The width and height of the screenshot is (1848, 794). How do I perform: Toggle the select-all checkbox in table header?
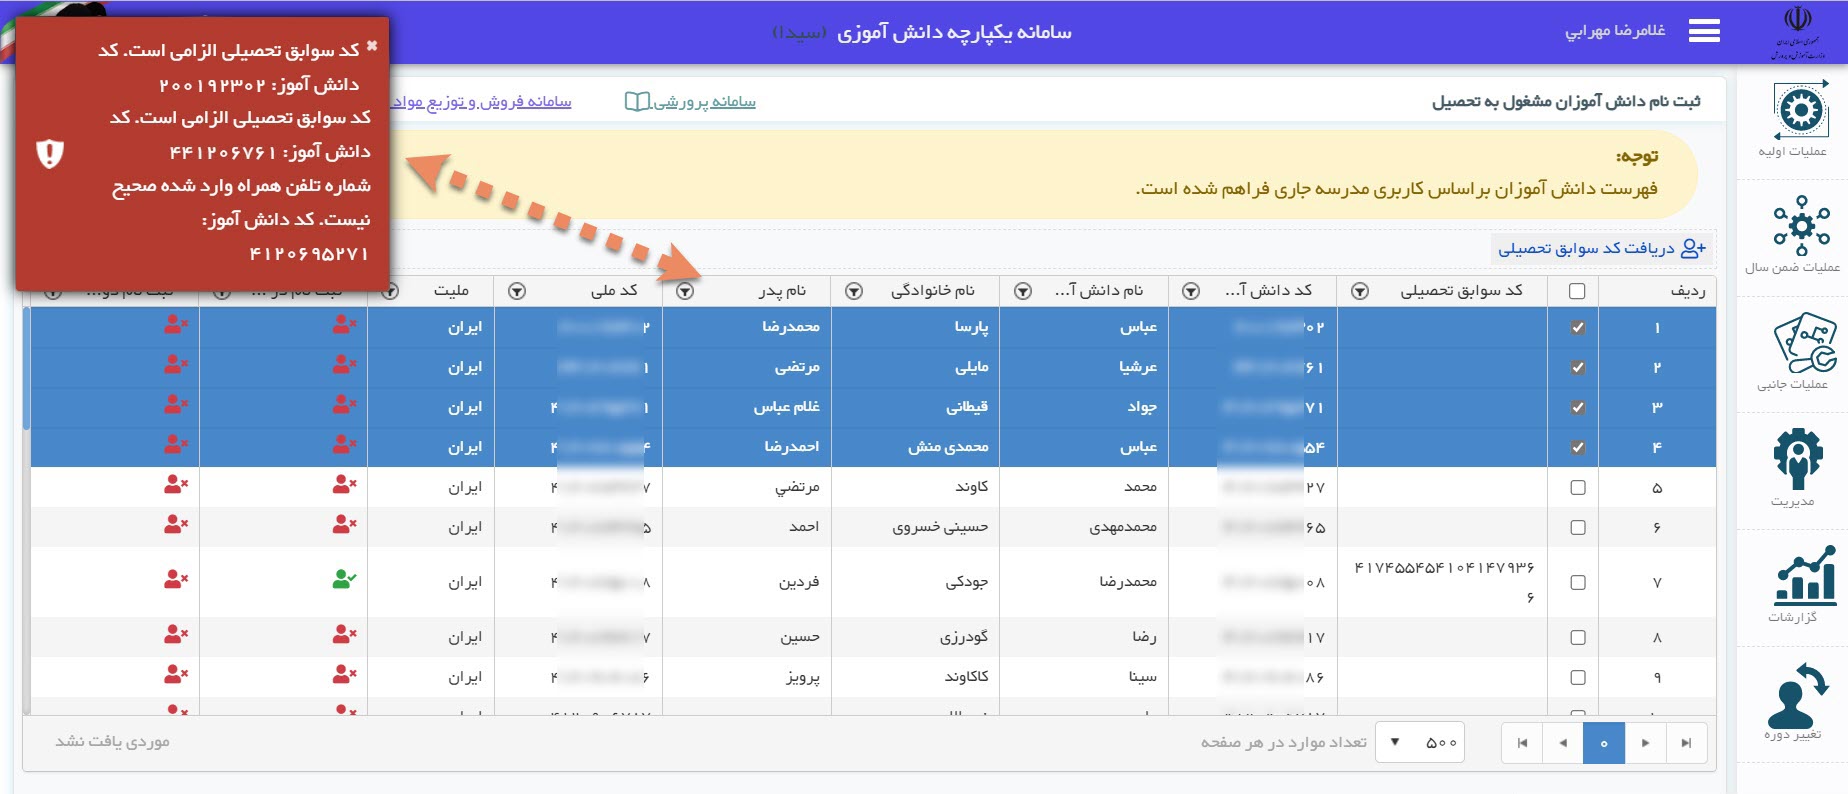tap(1577, 291)
